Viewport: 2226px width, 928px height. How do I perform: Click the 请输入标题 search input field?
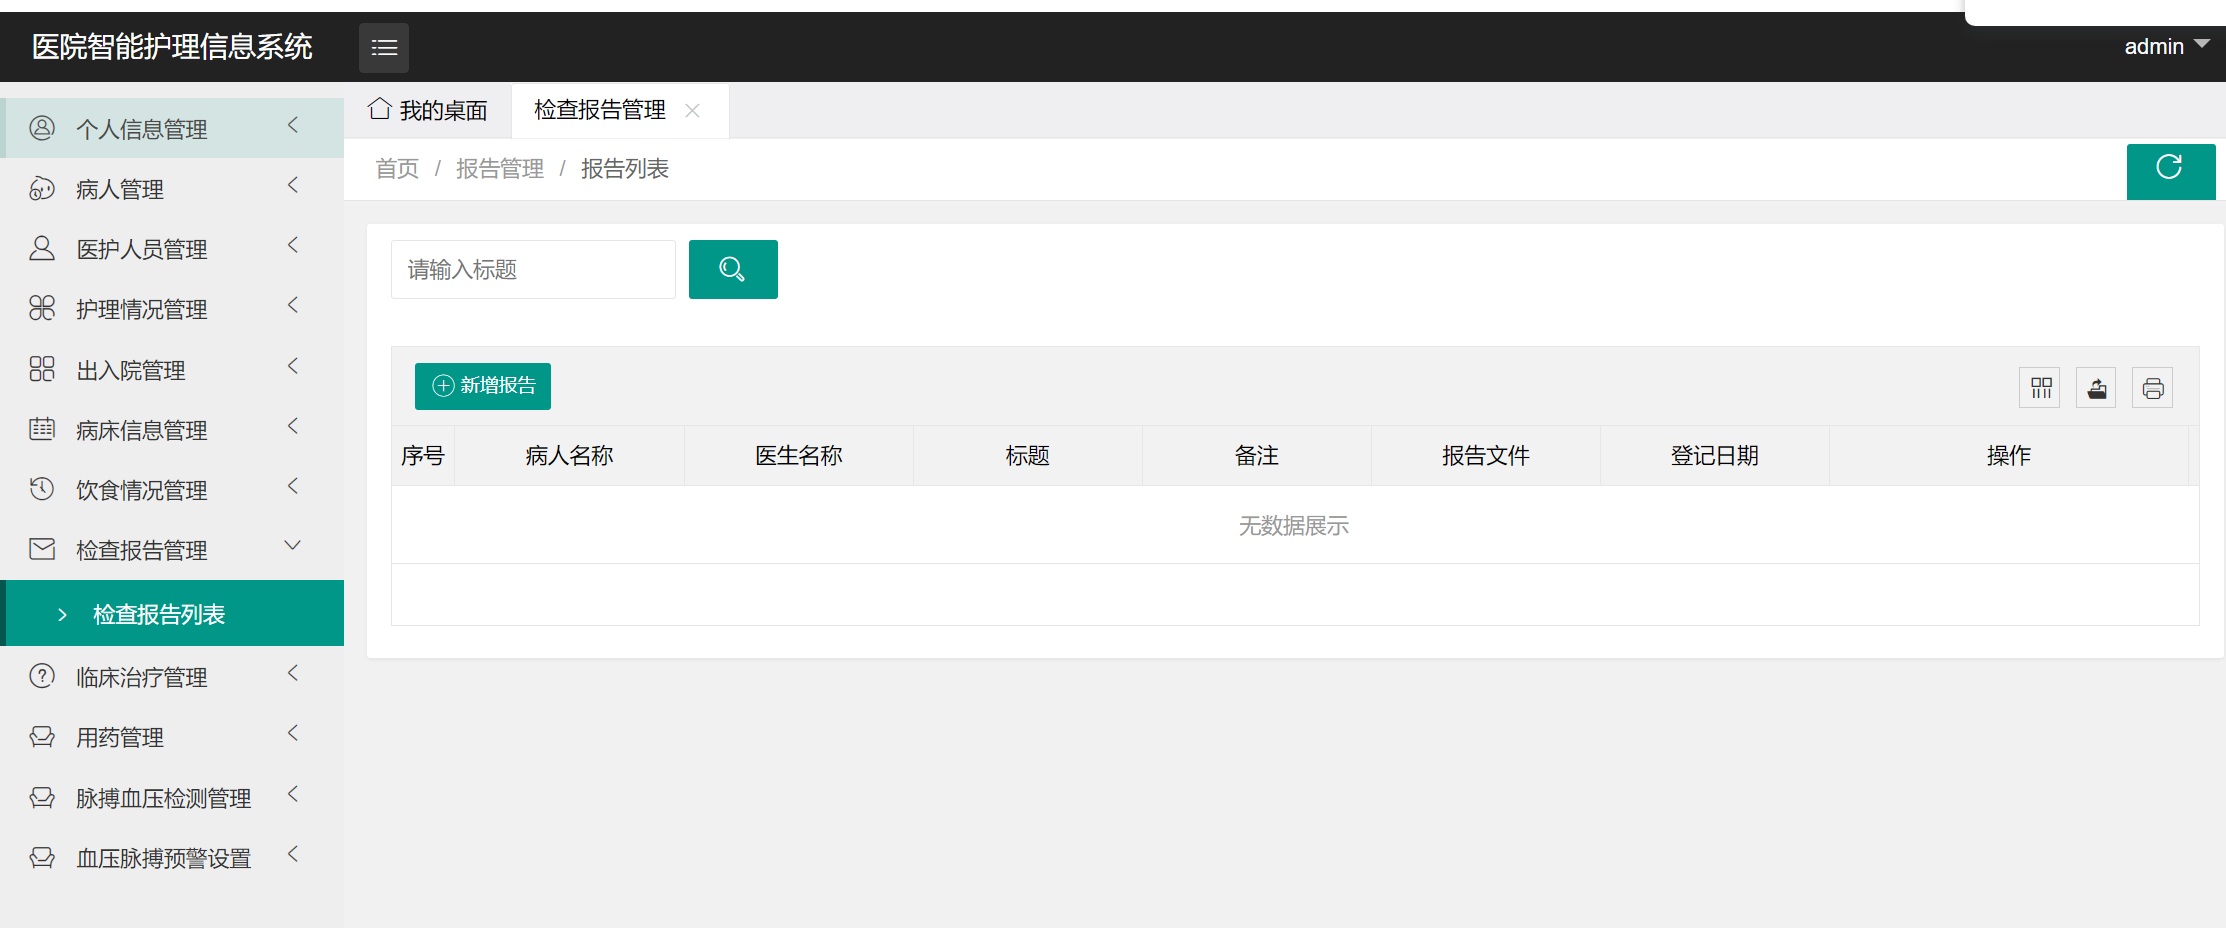(532, 269)
